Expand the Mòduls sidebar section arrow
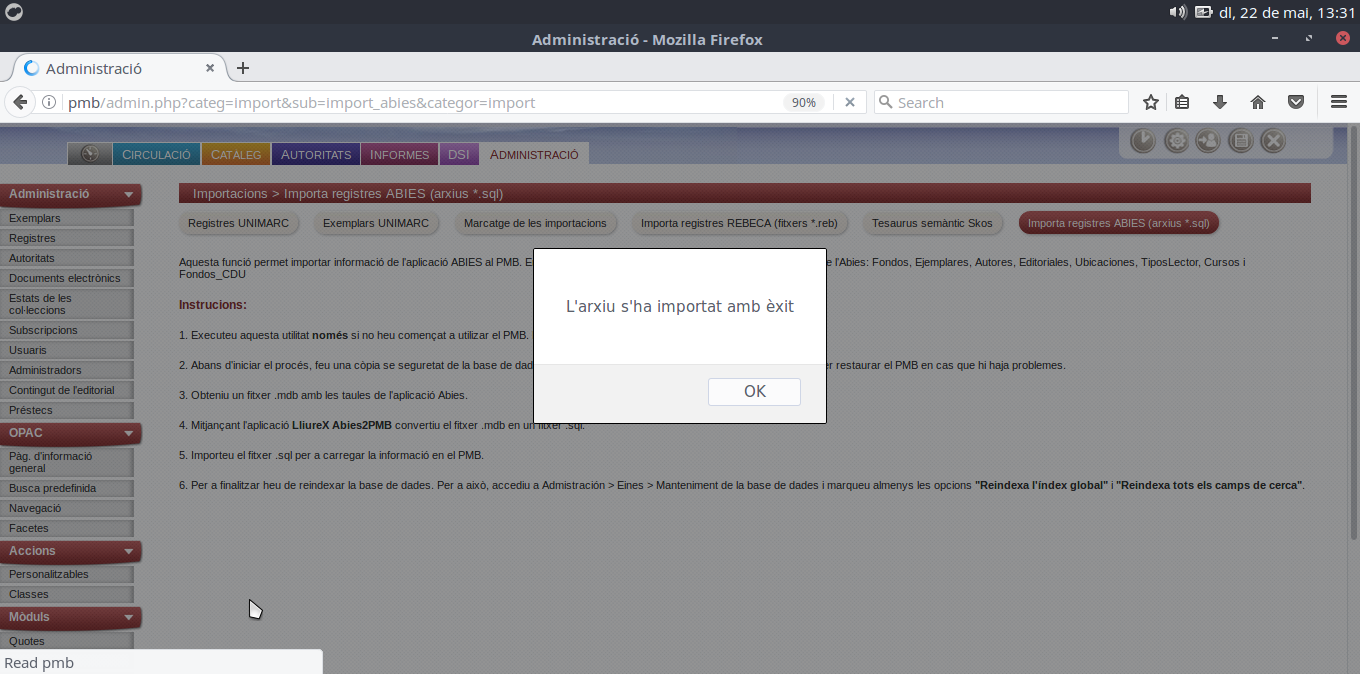Image resolution: width=1360 pixels, height=674 pixels. point(129,618)
